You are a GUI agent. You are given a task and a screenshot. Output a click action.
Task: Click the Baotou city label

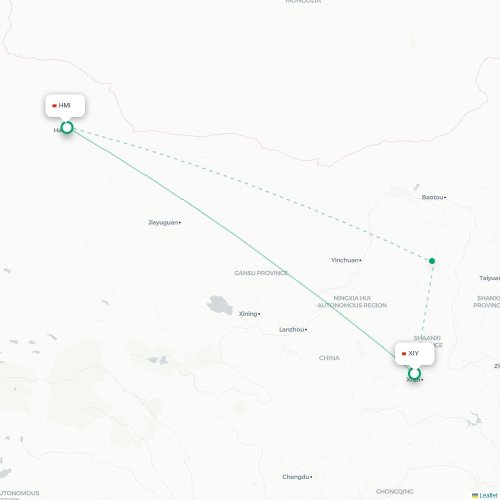point(433,197)
